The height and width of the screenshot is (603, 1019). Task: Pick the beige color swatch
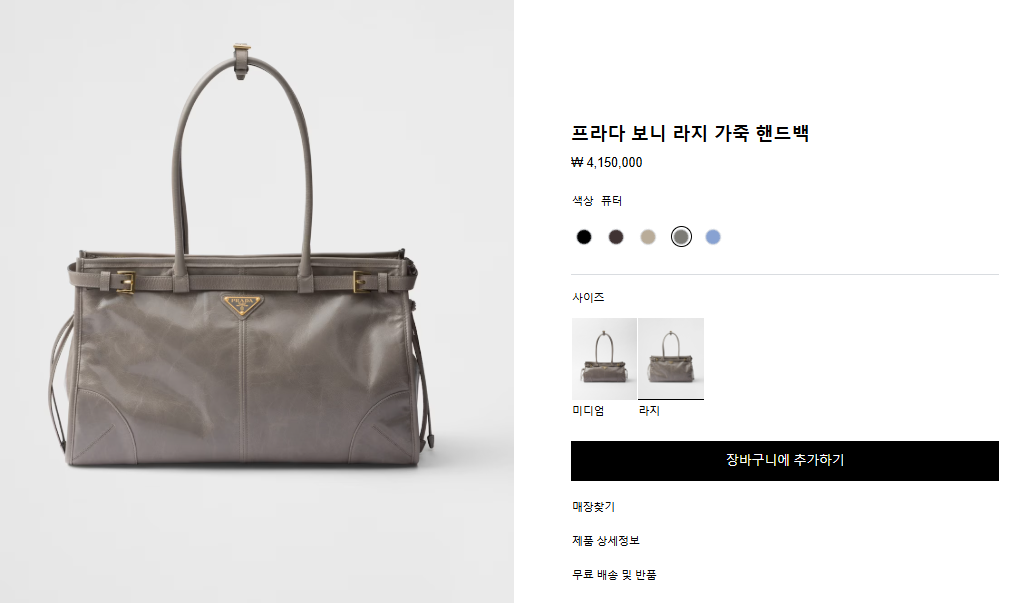pyautogui.click(x=648, y=237)
